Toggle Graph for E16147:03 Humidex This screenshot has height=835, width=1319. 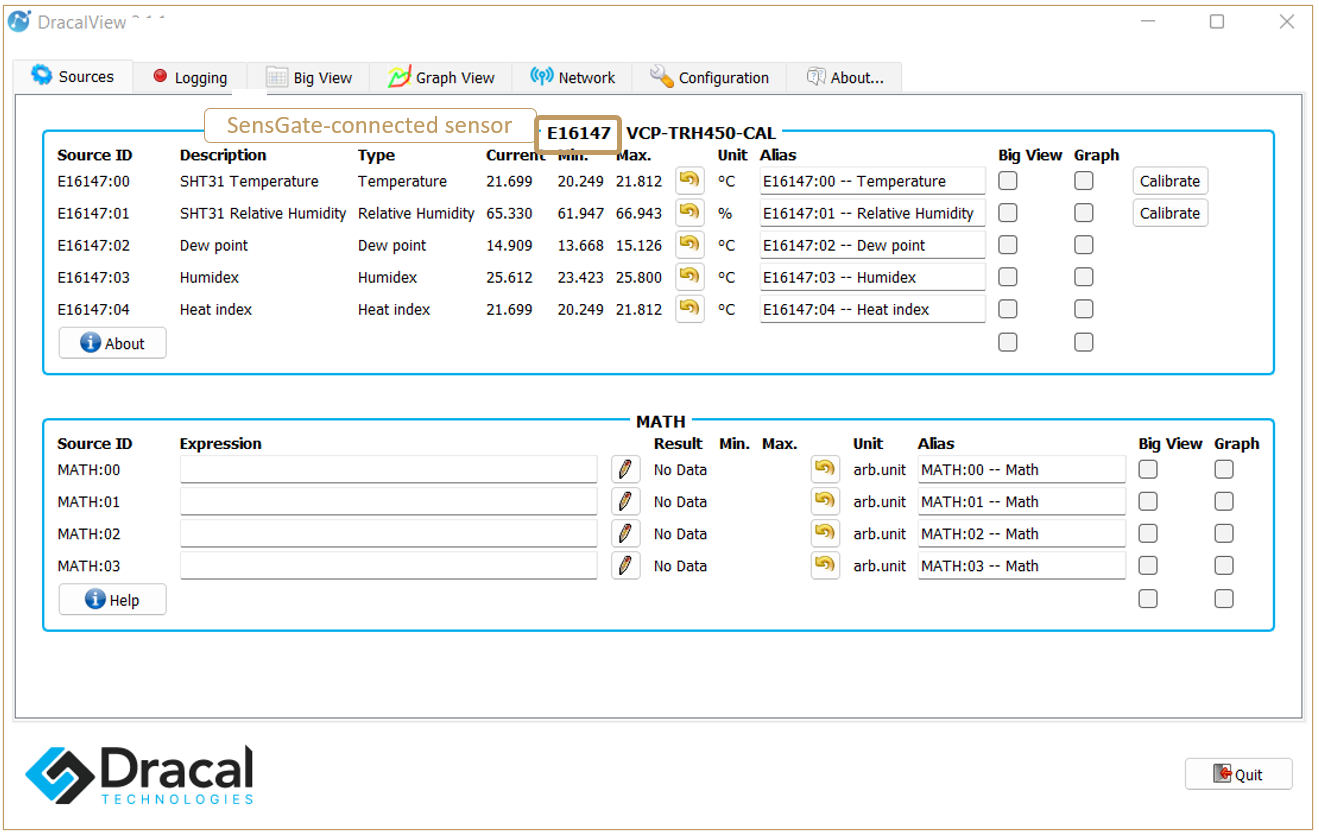pos(1084,277)
